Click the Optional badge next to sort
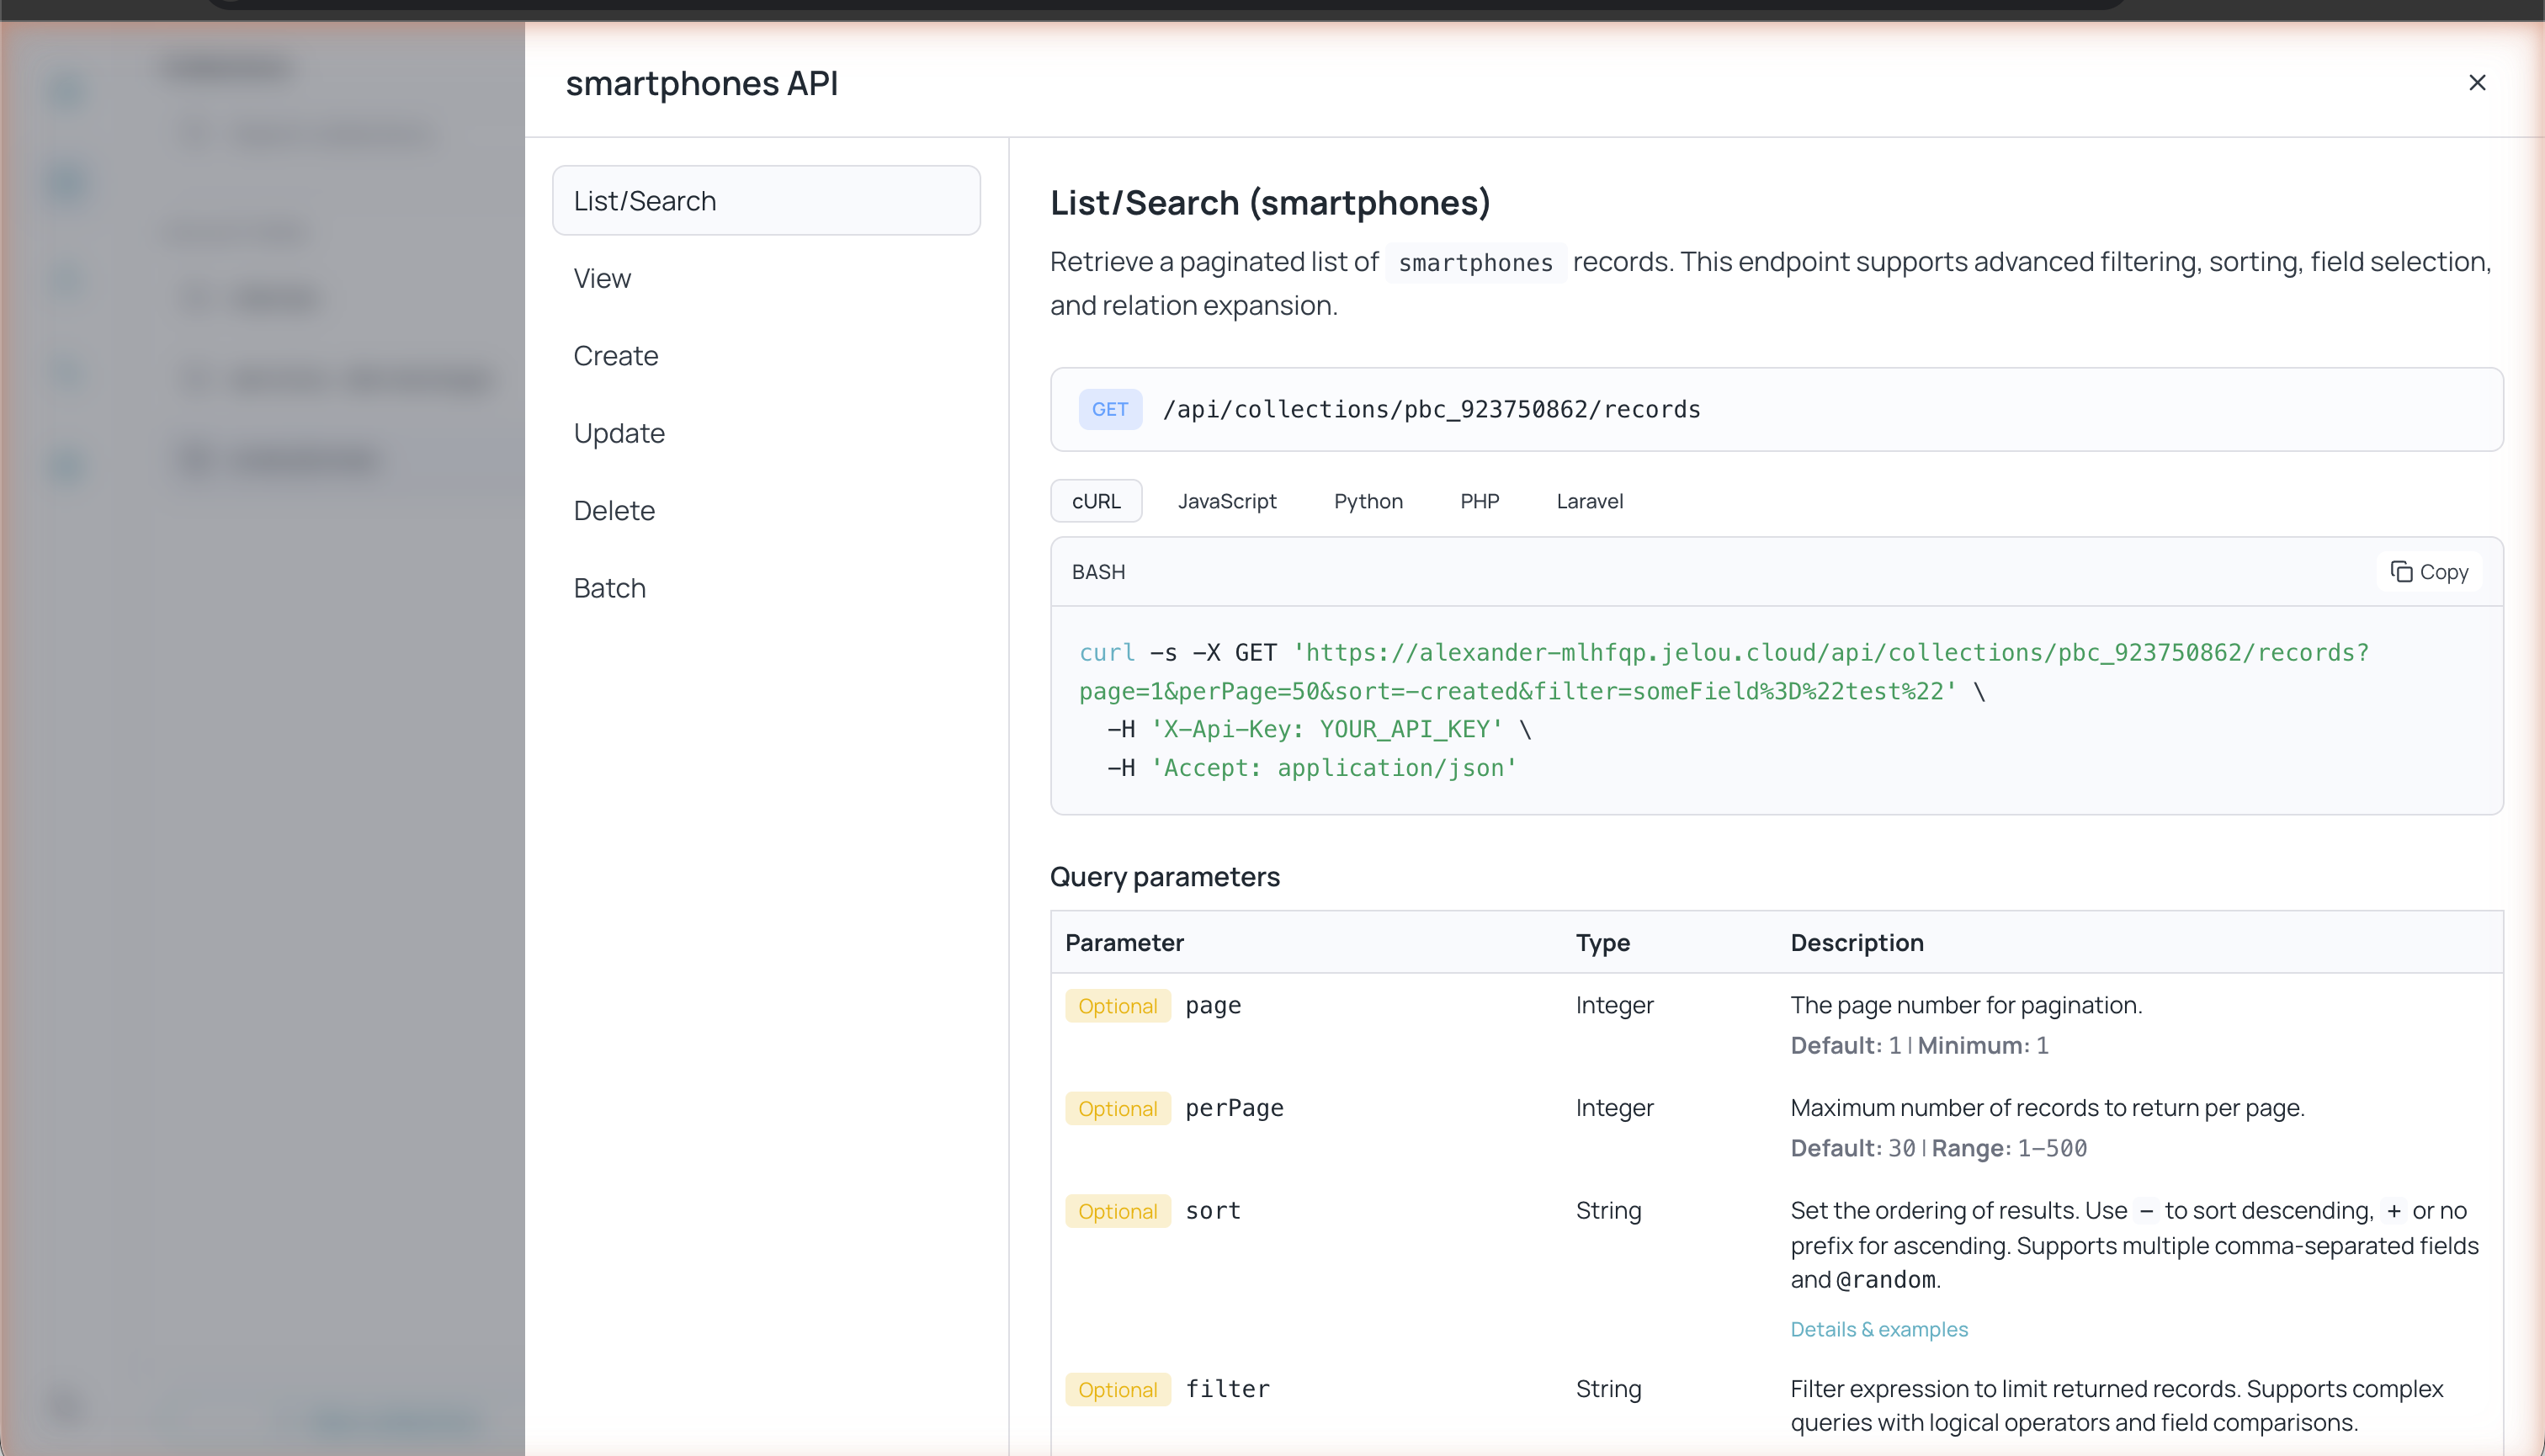This screenshot has width=2545, height=1456. pyautogui.click(x=1117, y=1211)
